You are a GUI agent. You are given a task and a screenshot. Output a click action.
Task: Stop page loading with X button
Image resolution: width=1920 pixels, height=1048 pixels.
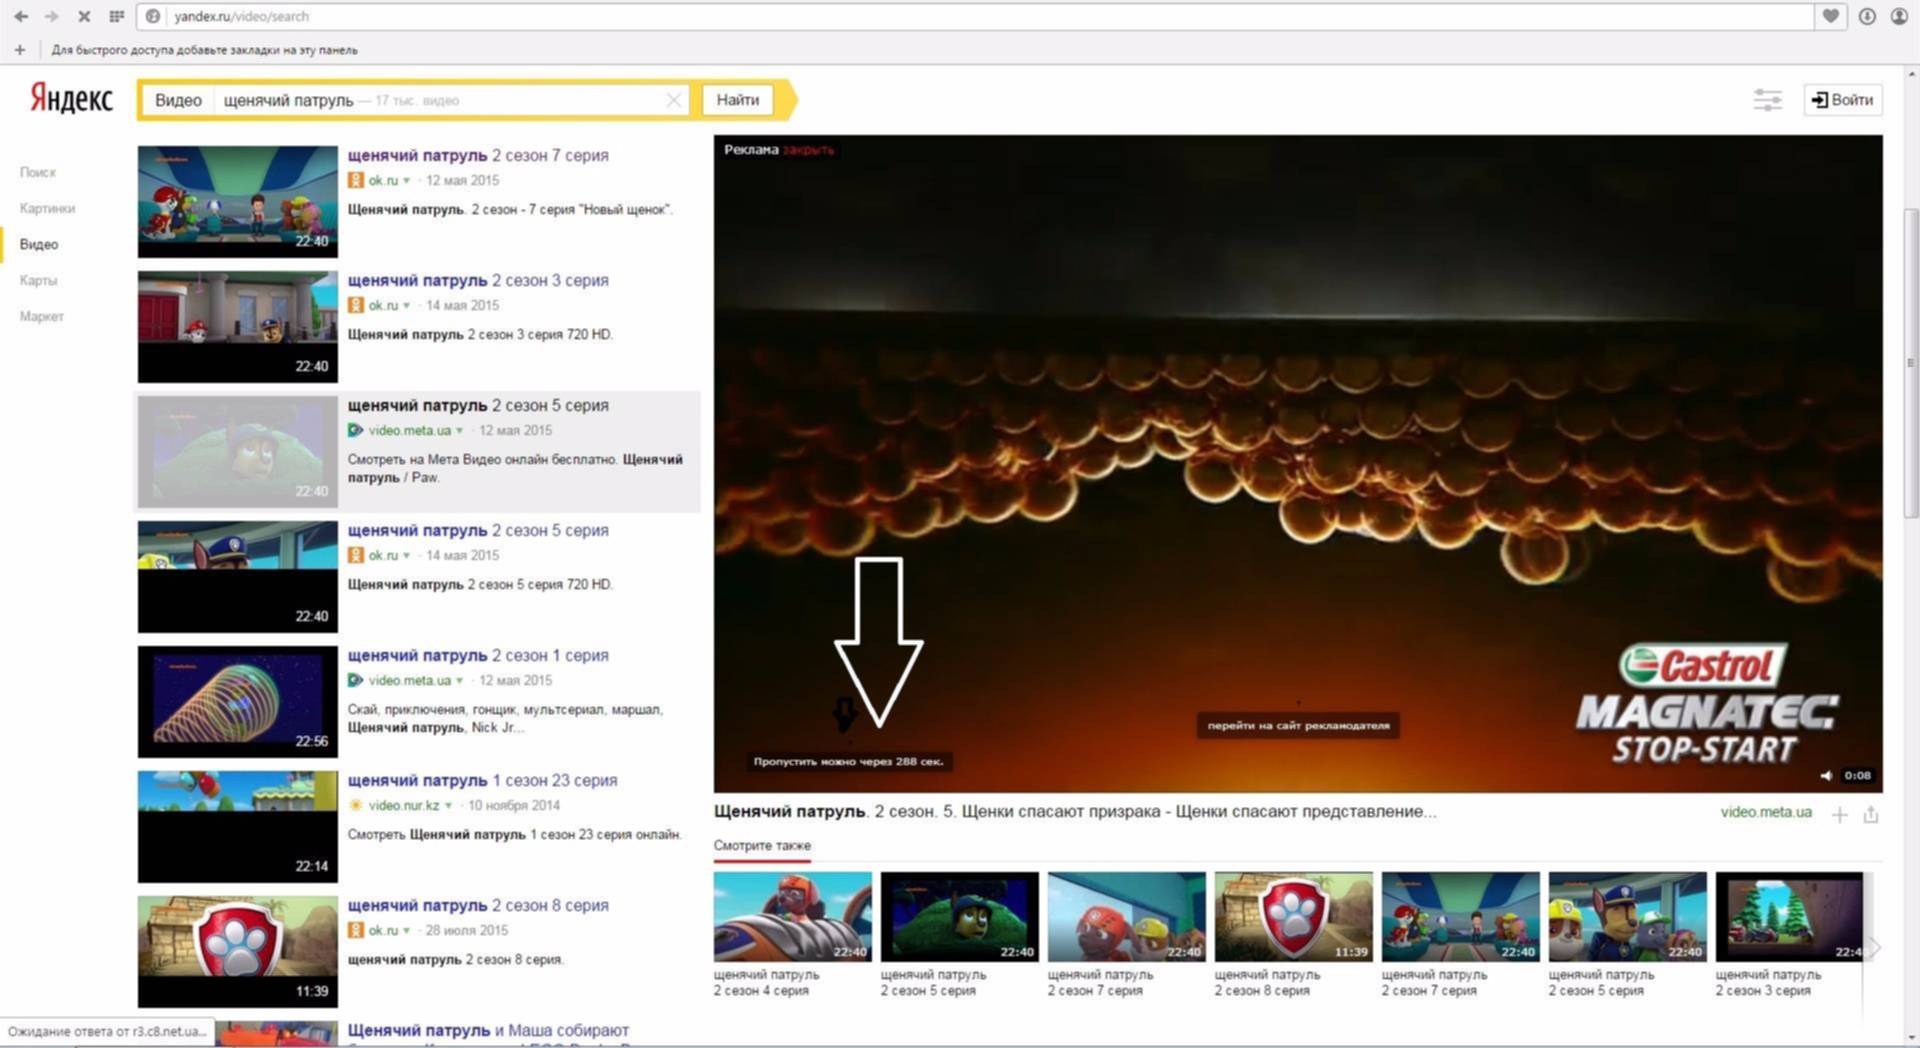click(x=84, y=16)
